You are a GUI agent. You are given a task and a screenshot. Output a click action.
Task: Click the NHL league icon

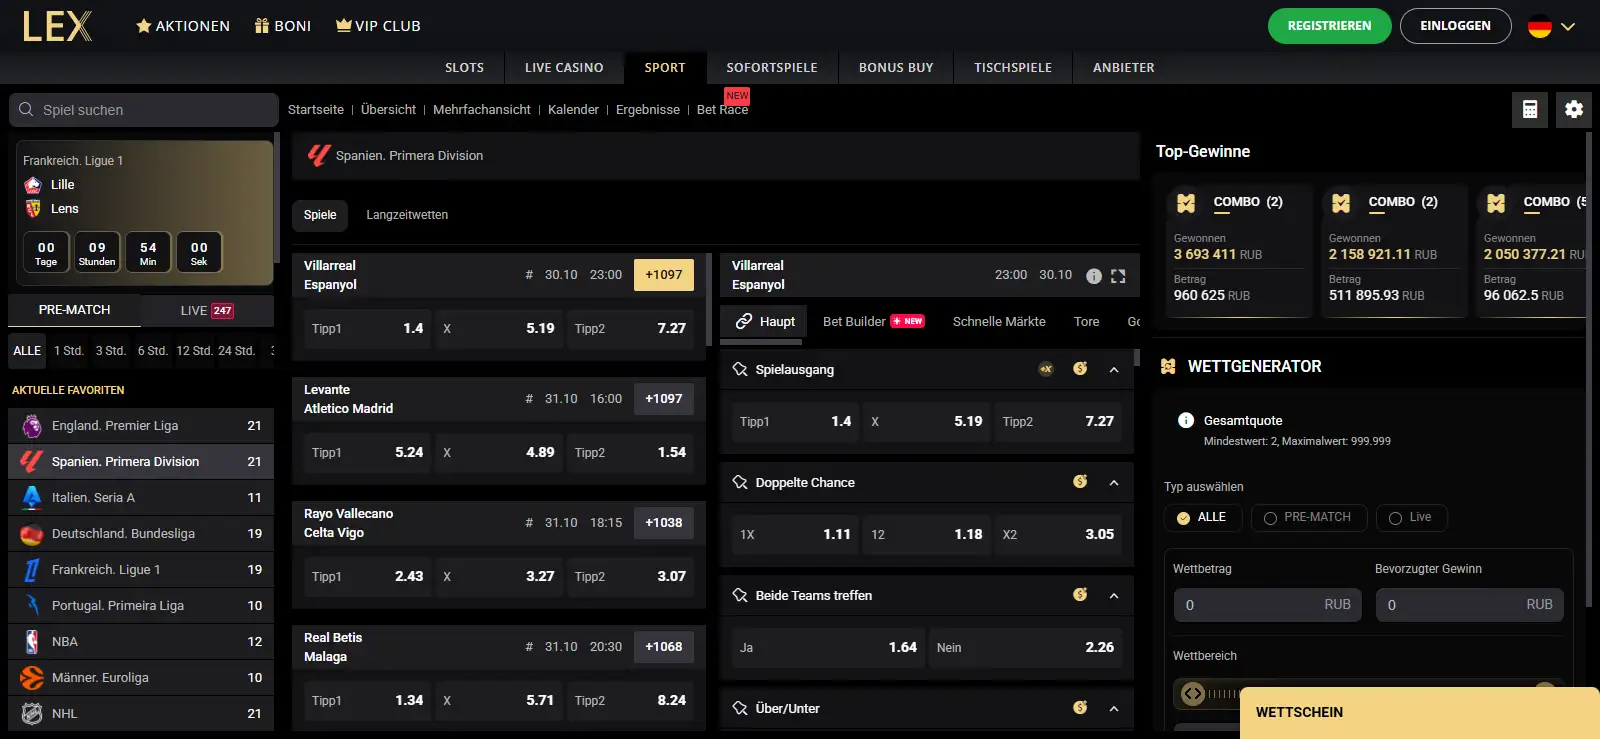32,713
